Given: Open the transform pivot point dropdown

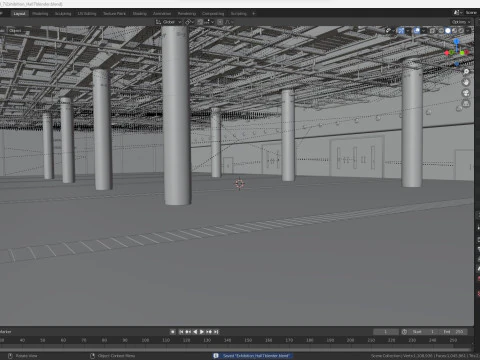Looking at the screenshot, I should pyautogui.click(x=189, y=22).
